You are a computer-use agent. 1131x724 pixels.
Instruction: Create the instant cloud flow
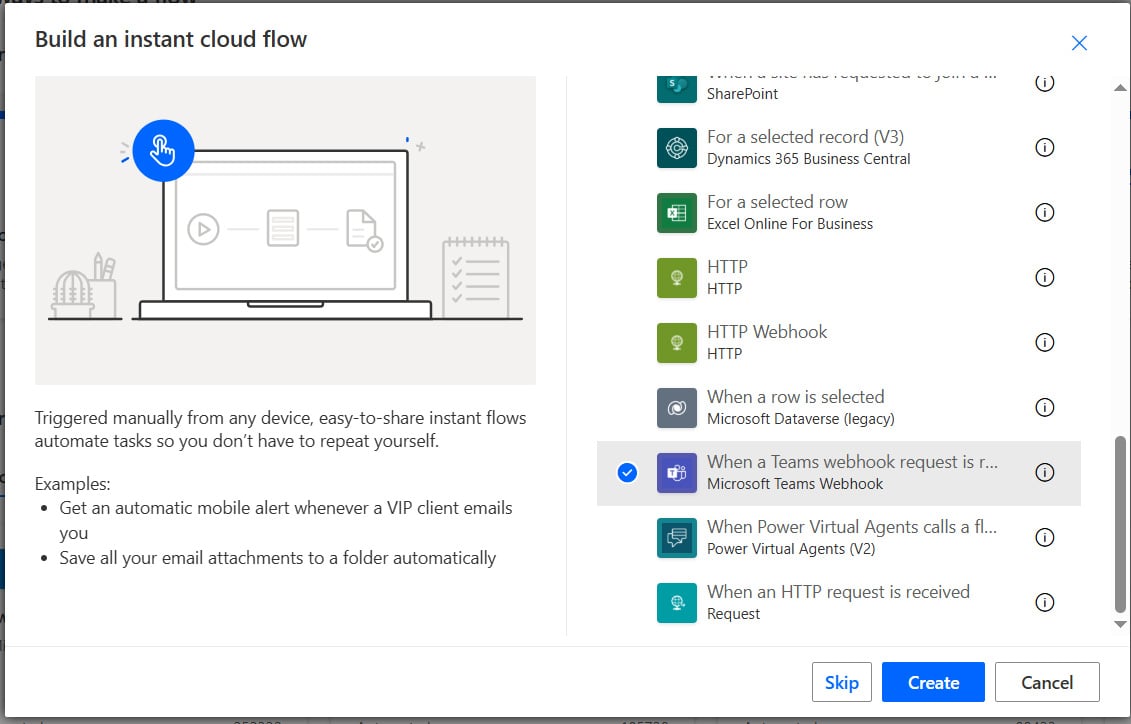(x=933, y=682)
